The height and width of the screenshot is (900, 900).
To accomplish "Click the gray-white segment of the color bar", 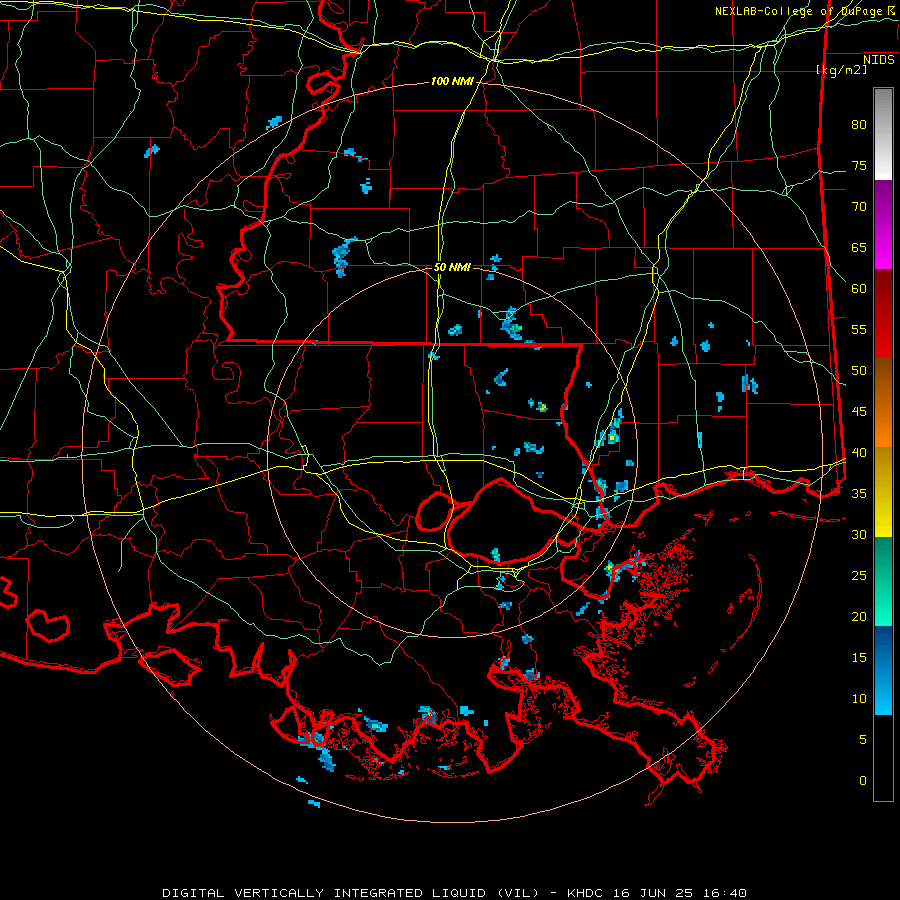I will click(883, 134).
